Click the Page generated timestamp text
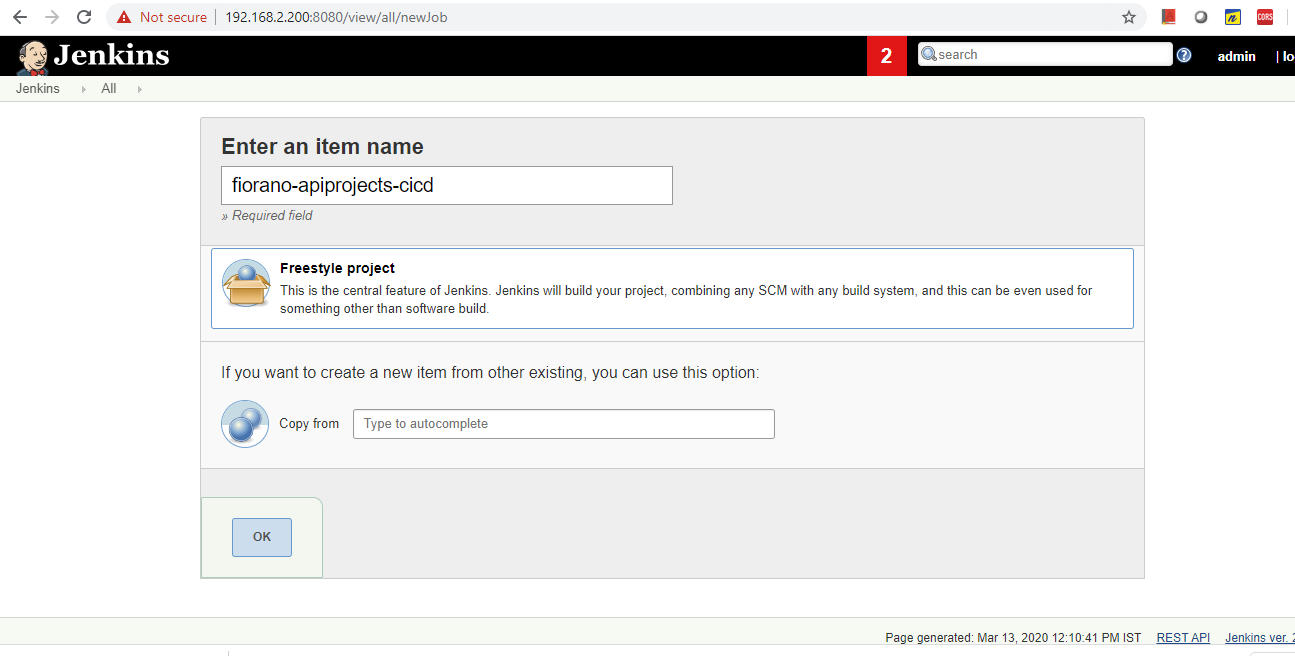 [1013, 638]
